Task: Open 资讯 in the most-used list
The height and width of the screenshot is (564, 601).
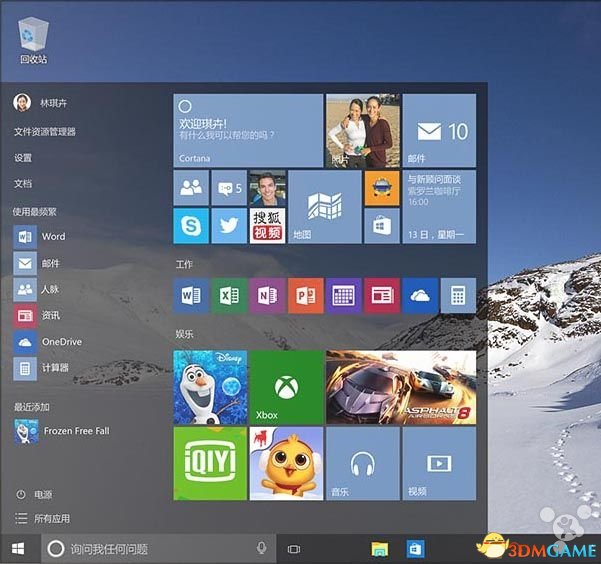Action: [x=37, y=316]
